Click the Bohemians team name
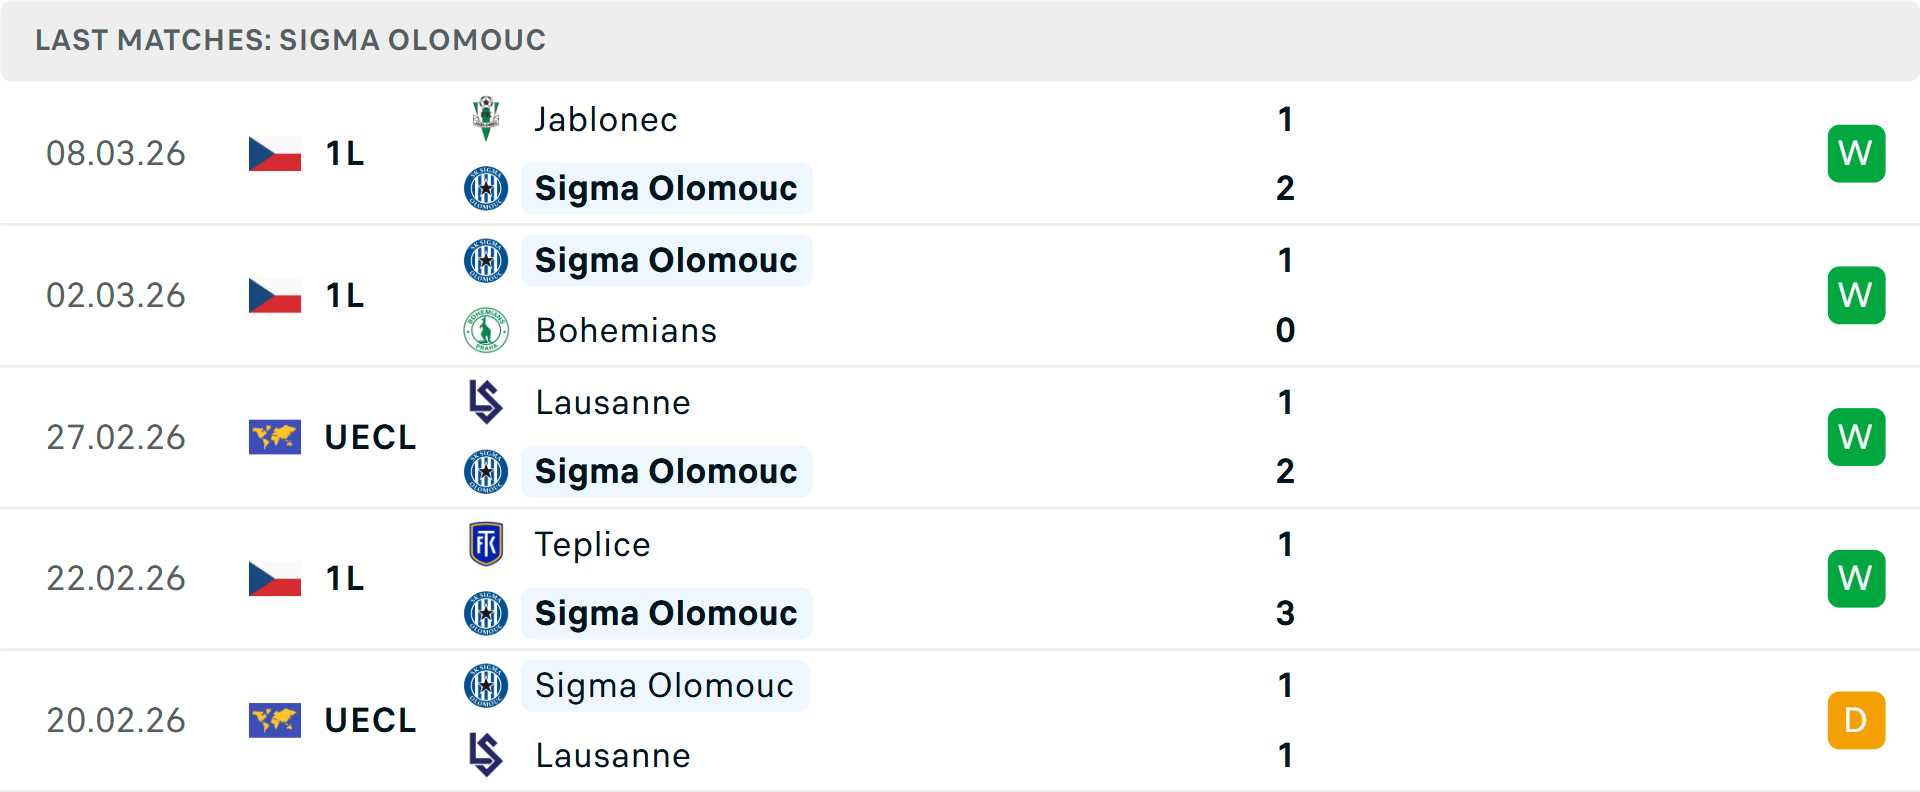1920x792 pixels. (x=626, y=330)
